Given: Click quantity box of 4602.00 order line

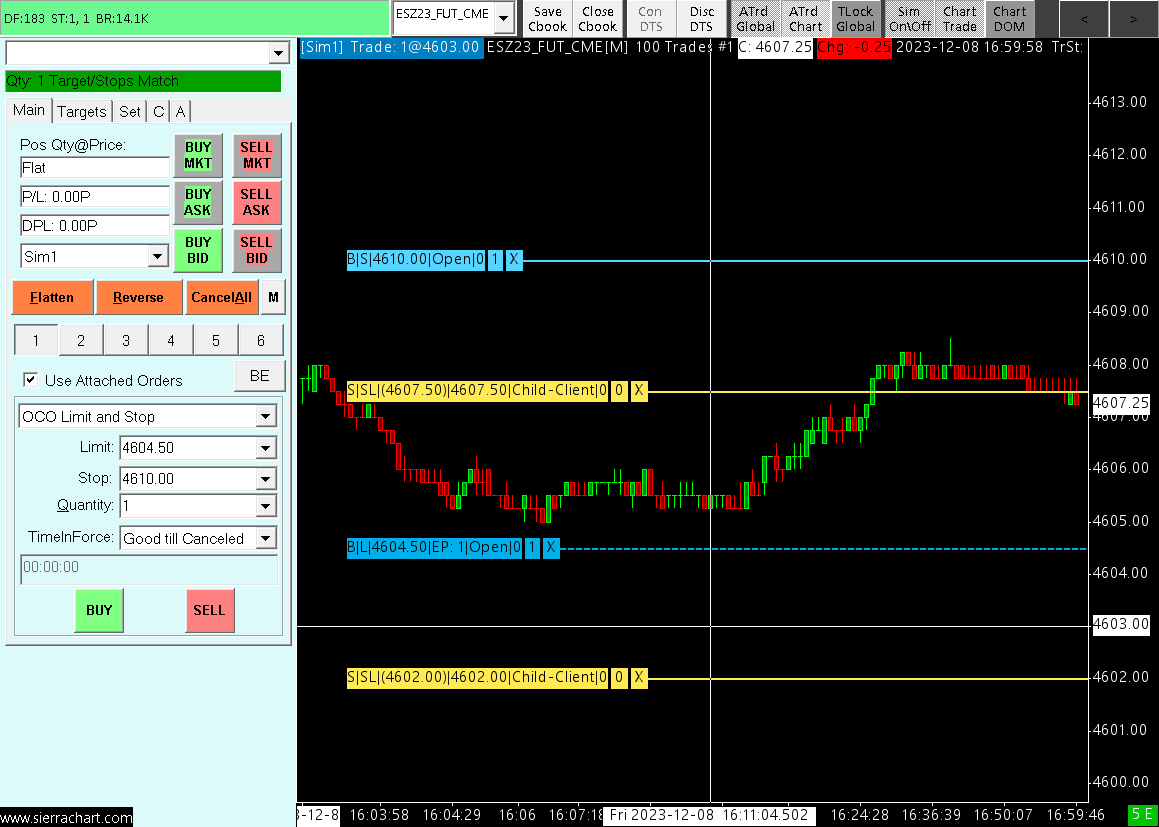Looking at the screenshot, I should coord(619,678).
